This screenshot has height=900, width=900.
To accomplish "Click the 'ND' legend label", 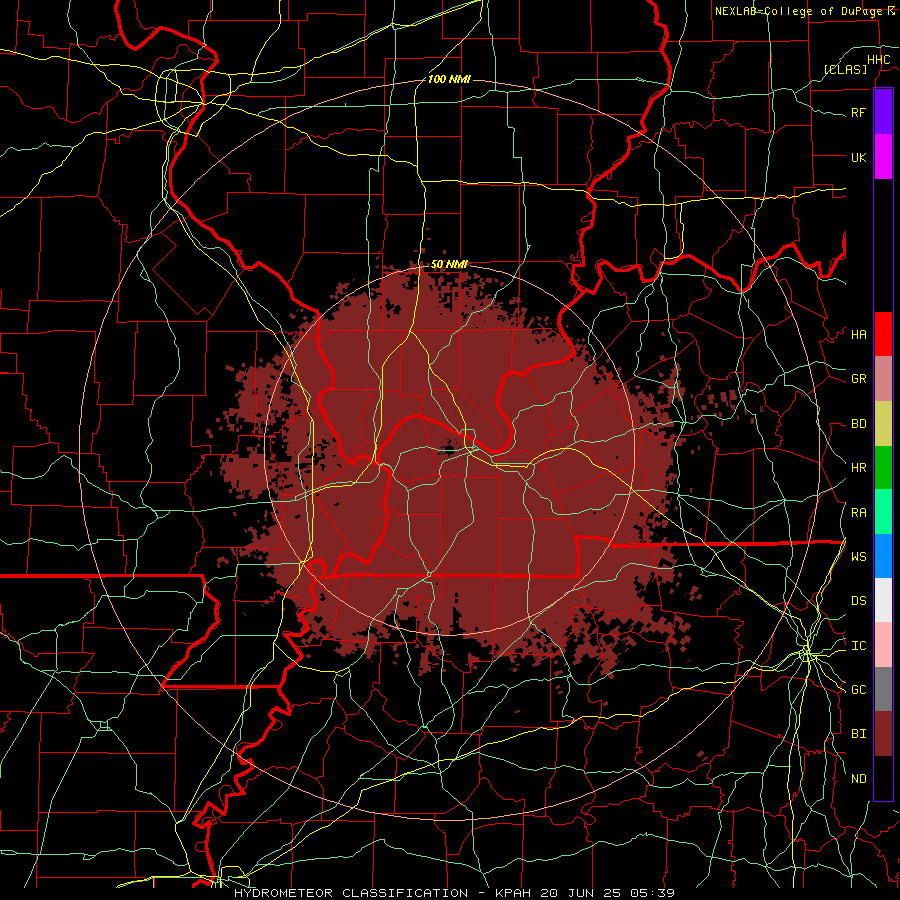I will pos(859,779).
